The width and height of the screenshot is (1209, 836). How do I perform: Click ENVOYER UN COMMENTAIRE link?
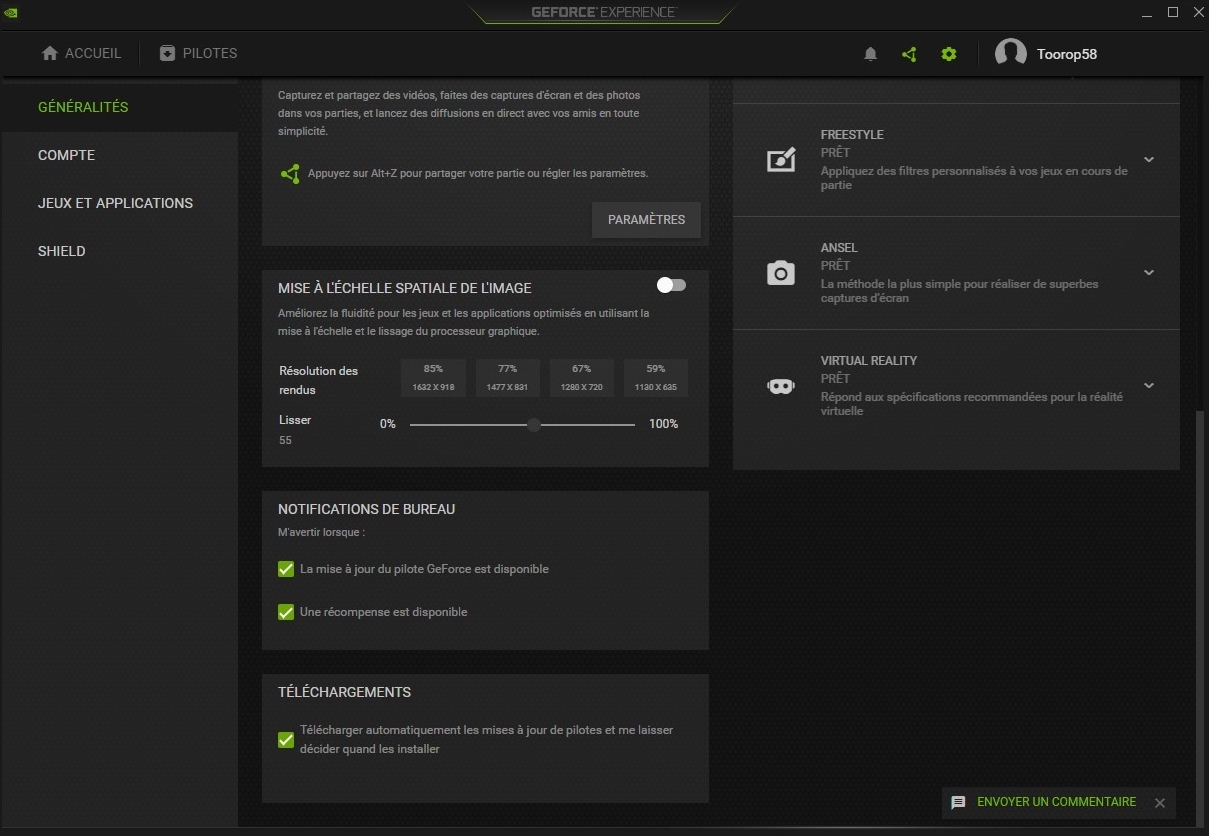click(1056, 802)
